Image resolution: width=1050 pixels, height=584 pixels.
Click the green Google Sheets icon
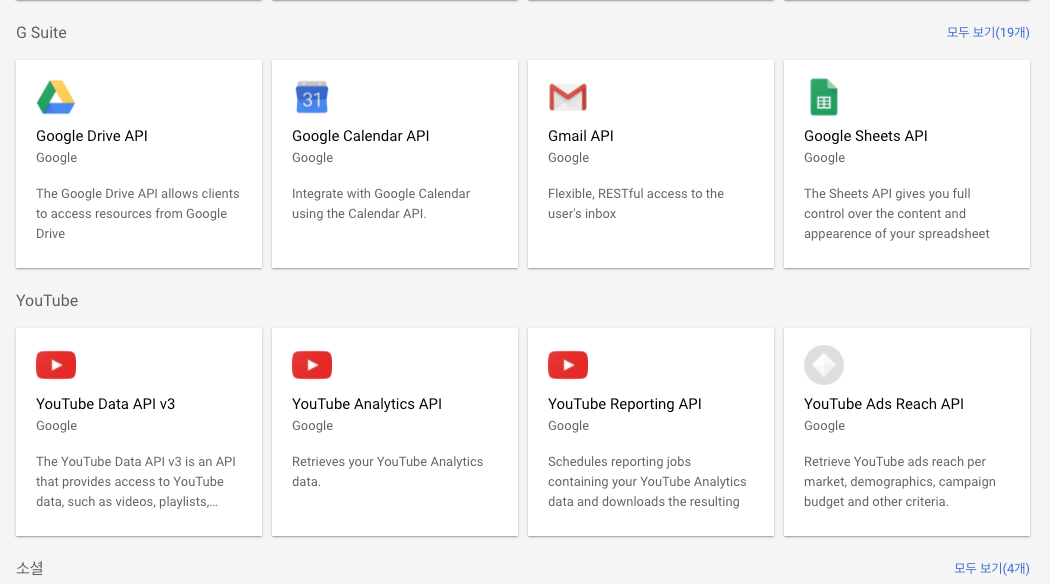pyautogui.click(x=824, y=97)
